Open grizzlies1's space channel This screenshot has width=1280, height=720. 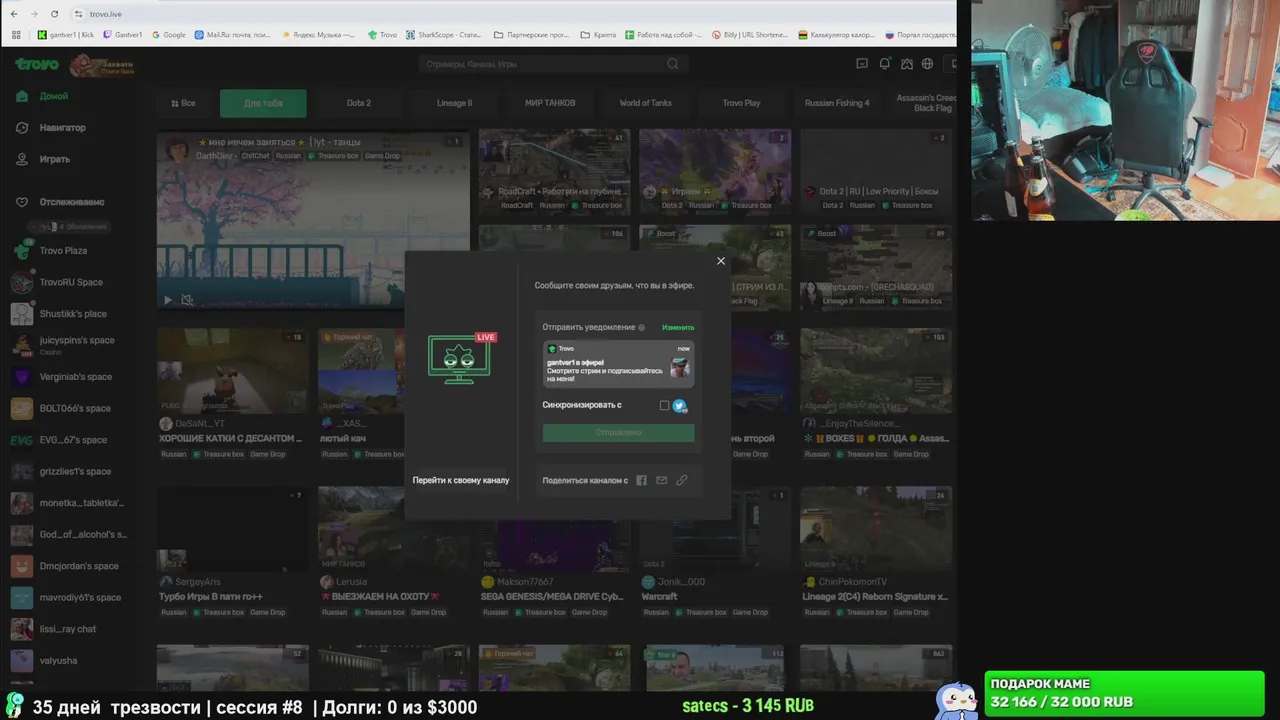click(x=75, y=471)
